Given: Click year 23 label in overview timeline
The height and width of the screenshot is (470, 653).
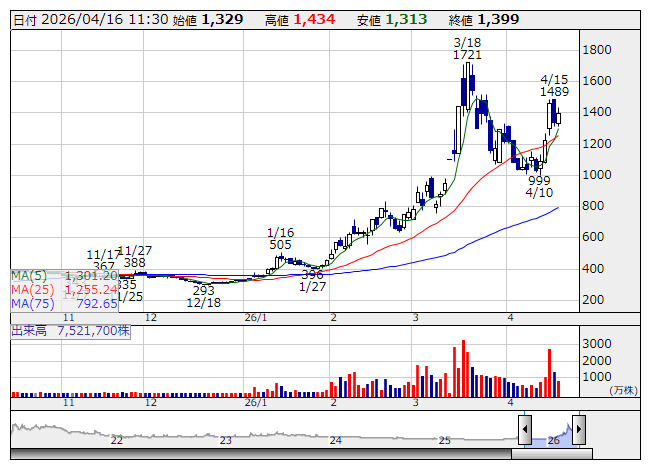Looking at the screenshot, I should (225, 440).
